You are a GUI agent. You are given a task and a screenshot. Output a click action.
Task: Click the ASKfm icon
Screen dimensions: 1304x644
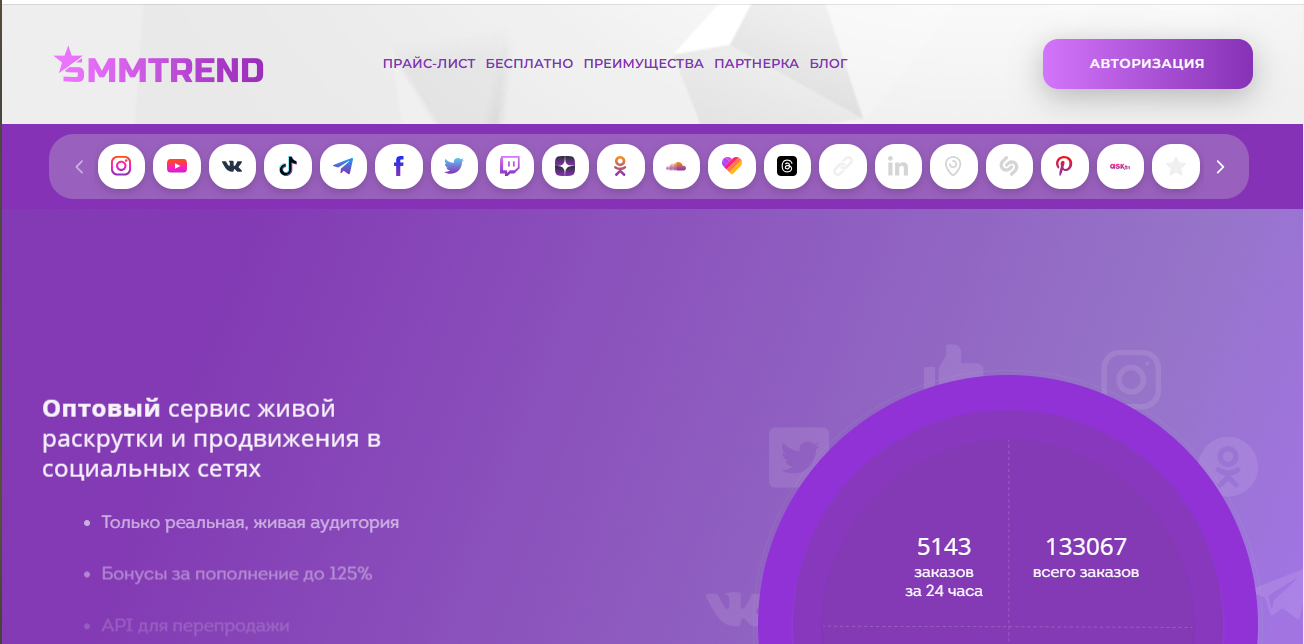[x=1120, y=166]
